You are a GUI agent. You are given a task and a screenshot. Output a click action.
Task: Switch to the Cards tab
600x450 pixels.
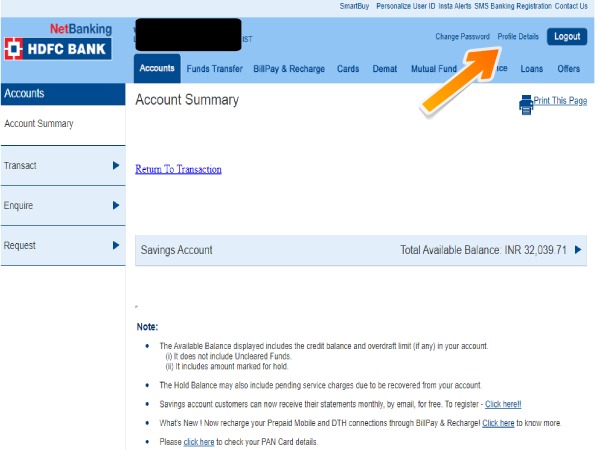pyautogui.click(x=348, y=69)
